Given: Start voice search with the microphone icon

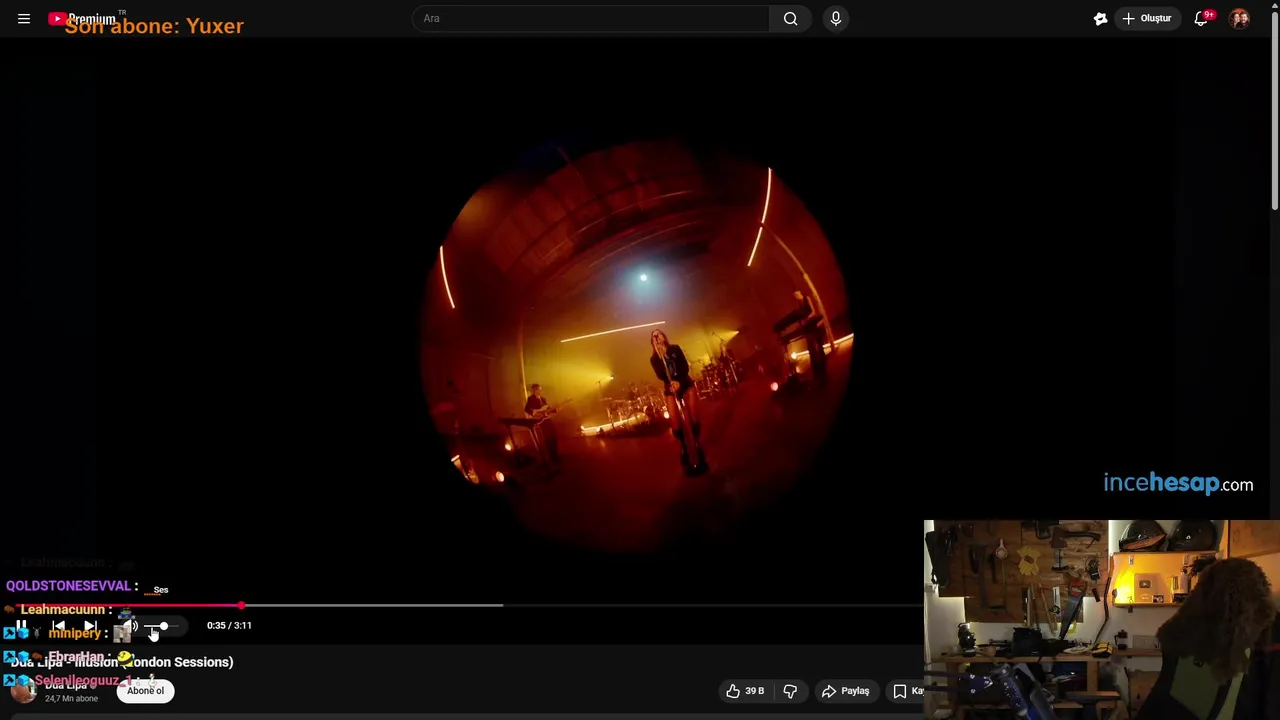Looking at the screenshot, I should [x=836, y=18].
